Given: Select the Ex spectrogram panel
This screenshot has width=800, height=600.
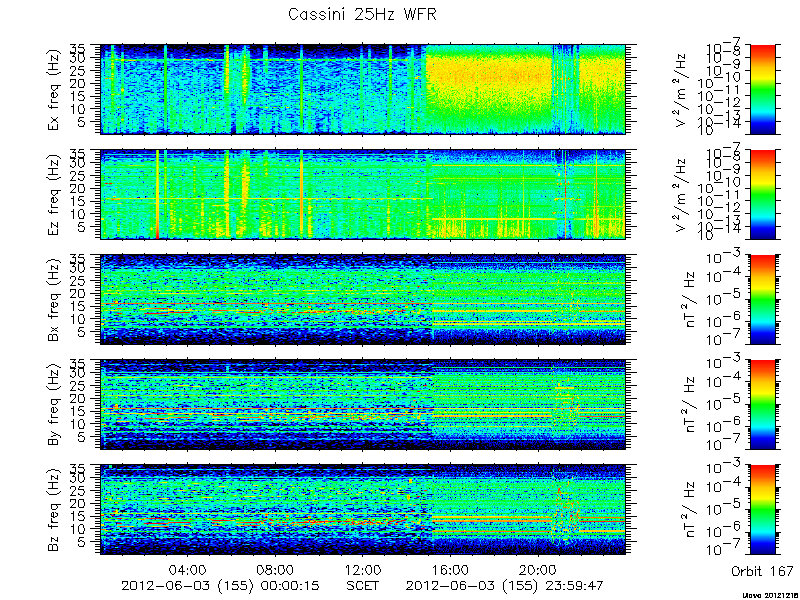Looking at the screenshot, I should pos(363,89).
